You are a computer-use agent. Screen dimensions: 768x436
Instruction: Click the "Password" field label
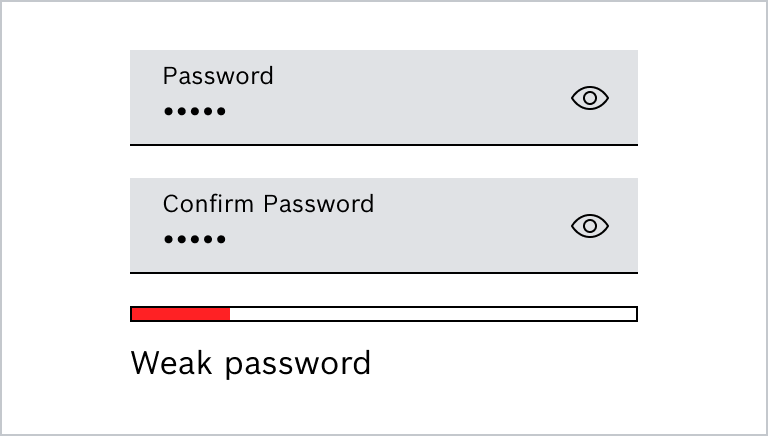[x=217, y=76]
